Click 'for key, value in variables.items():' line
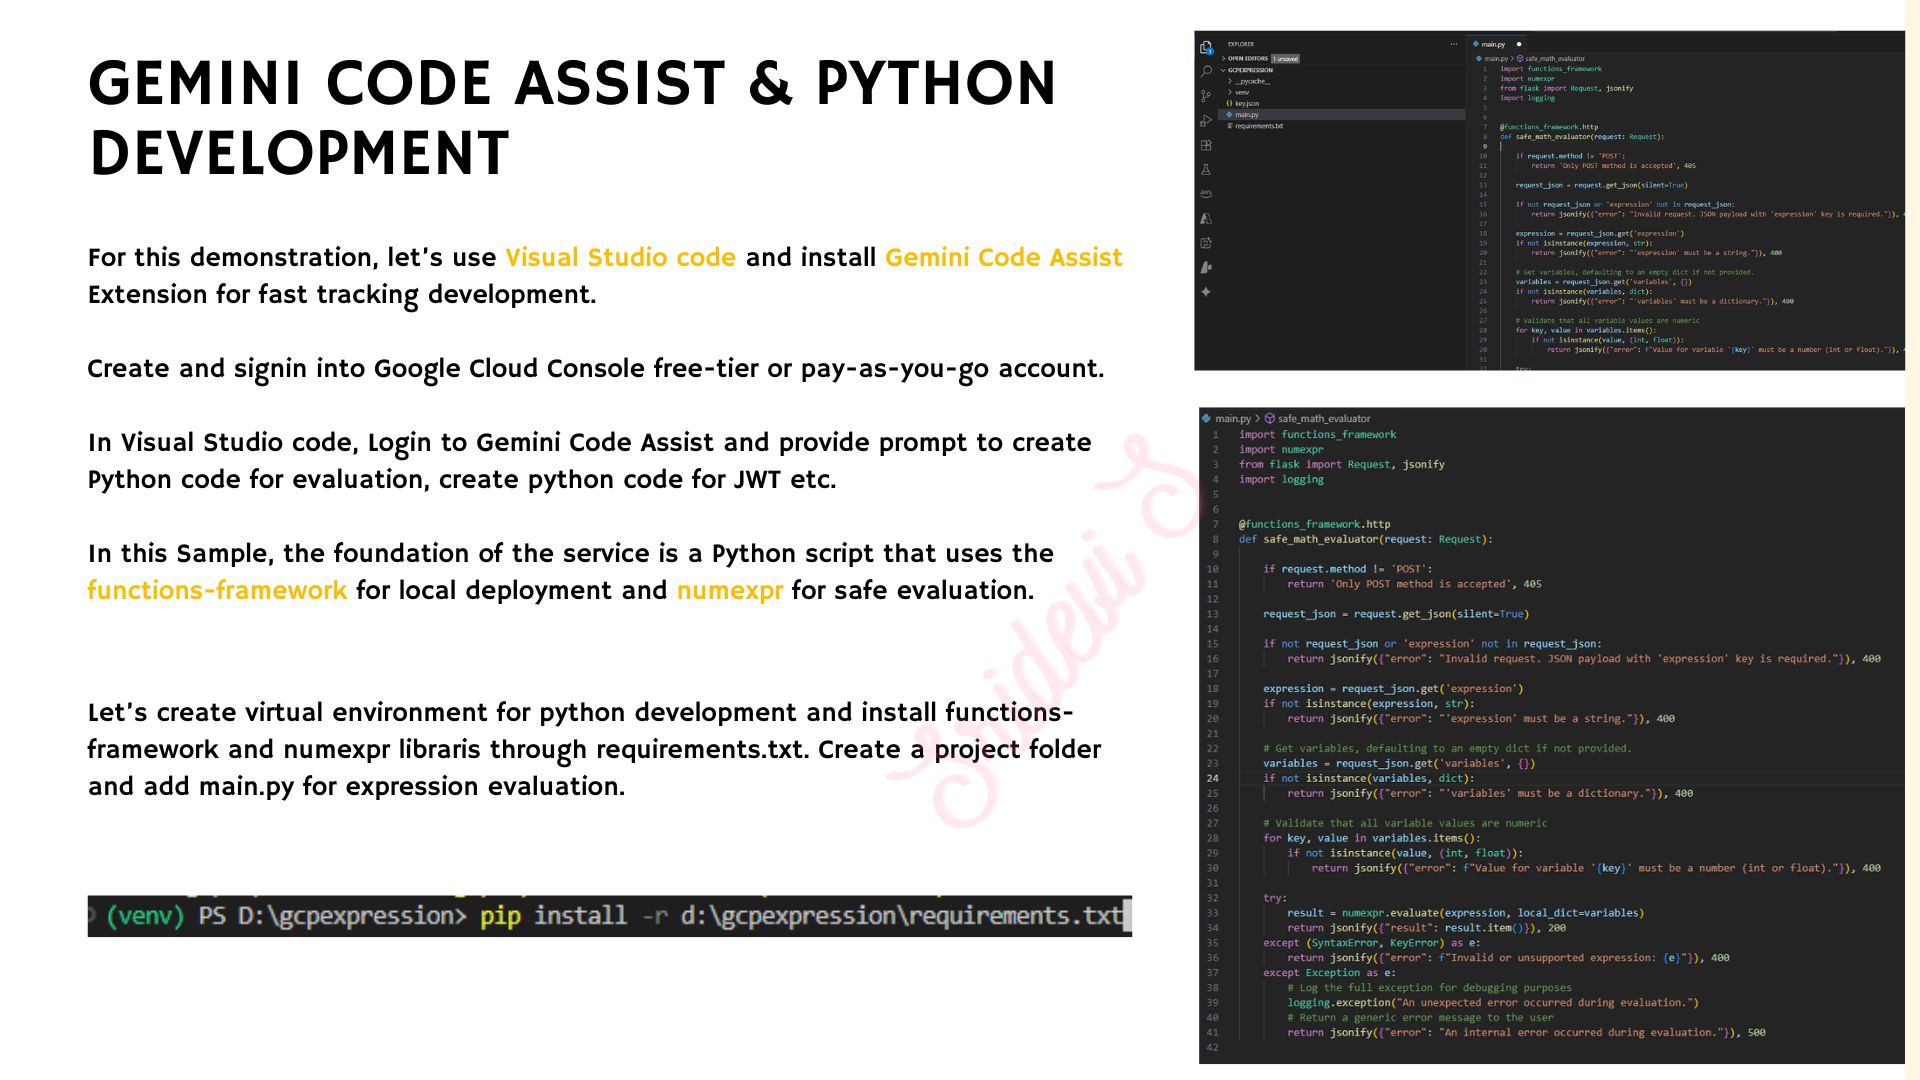The width and height of the screenshot is (1920, 1080). [1371, 838]
